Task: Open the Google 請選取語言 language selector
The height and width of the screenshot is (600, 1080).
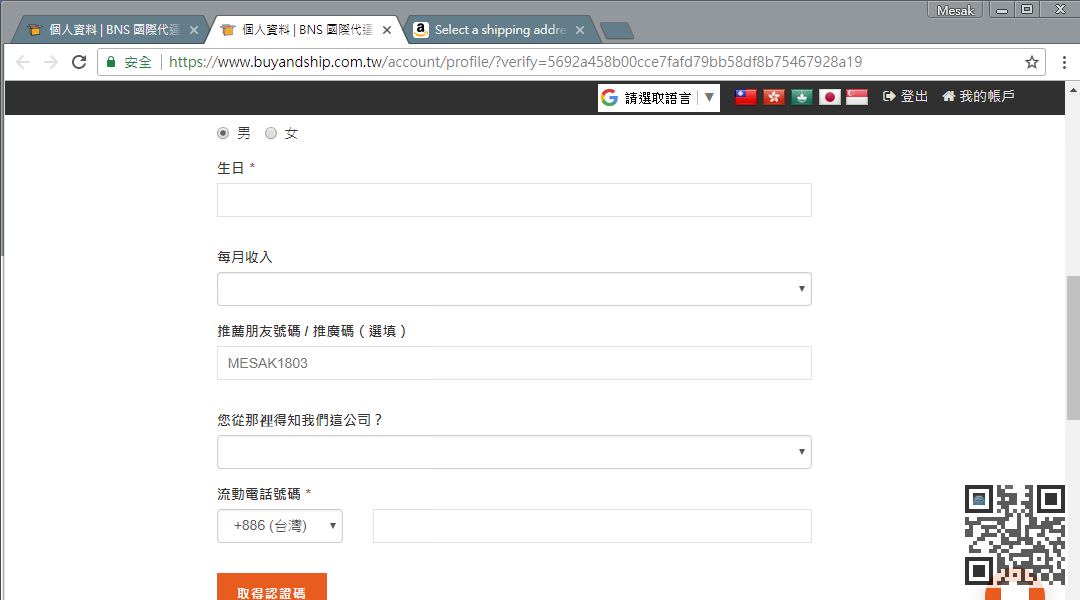Action: [x=659, y=97]
